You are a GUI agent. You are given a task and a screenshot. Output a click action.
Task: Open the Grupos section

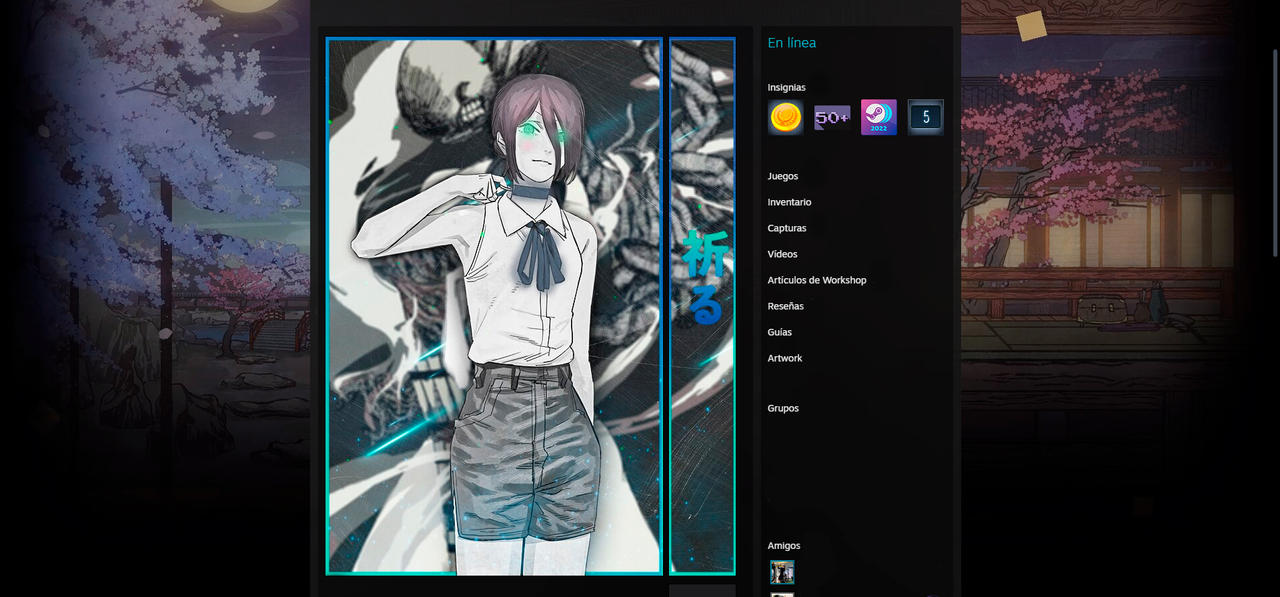click(x=783, y=408)
